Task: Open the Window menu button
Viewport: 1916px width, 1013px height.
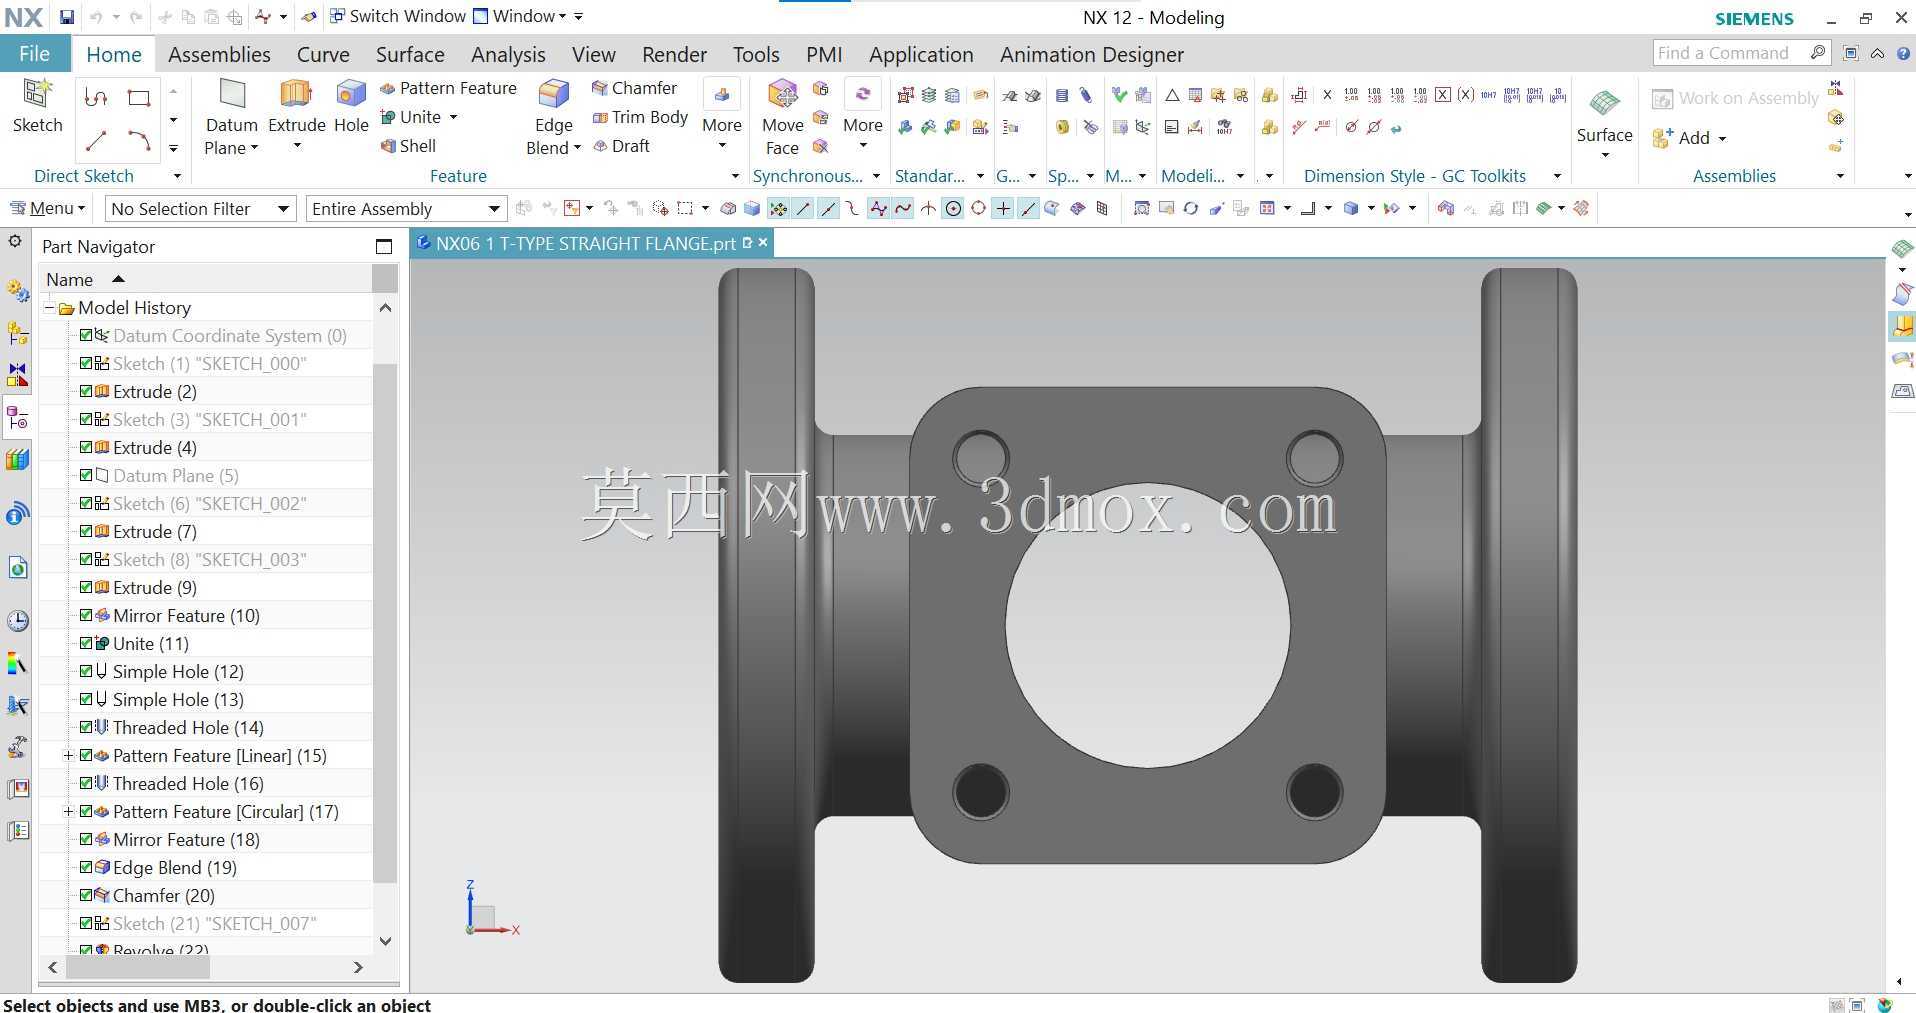Action: [519, 16]
